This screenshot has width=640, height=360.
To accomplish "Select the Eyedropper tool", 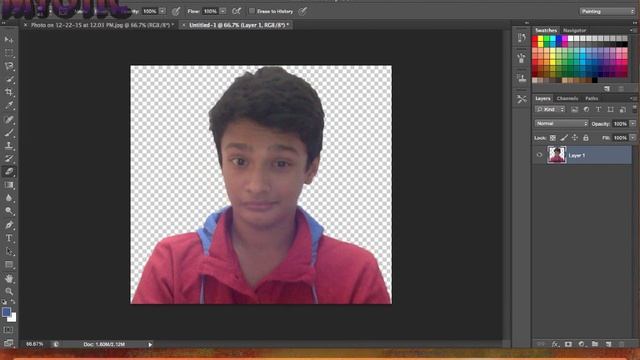I will coord(9,105).
